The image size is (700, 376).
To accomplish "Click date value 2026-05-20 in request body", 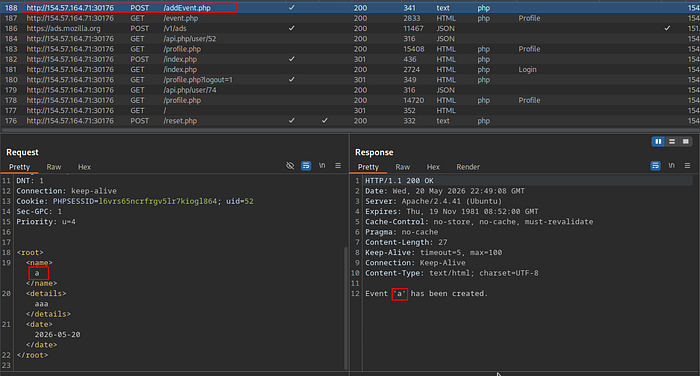I will [58, 335].
